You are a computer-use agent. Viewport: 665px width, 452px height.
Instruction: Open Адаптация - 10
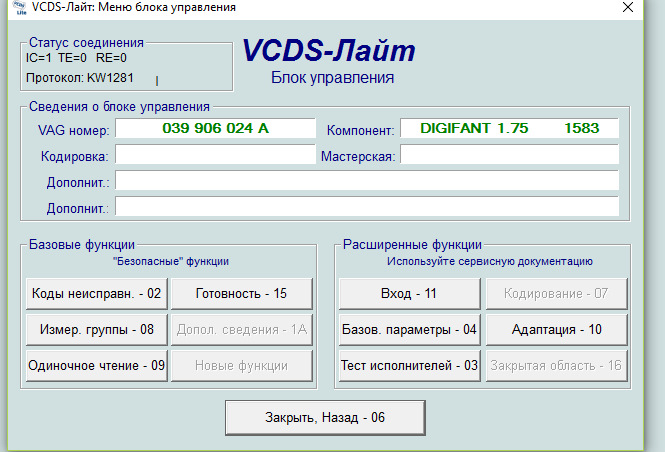click(556, 329)
